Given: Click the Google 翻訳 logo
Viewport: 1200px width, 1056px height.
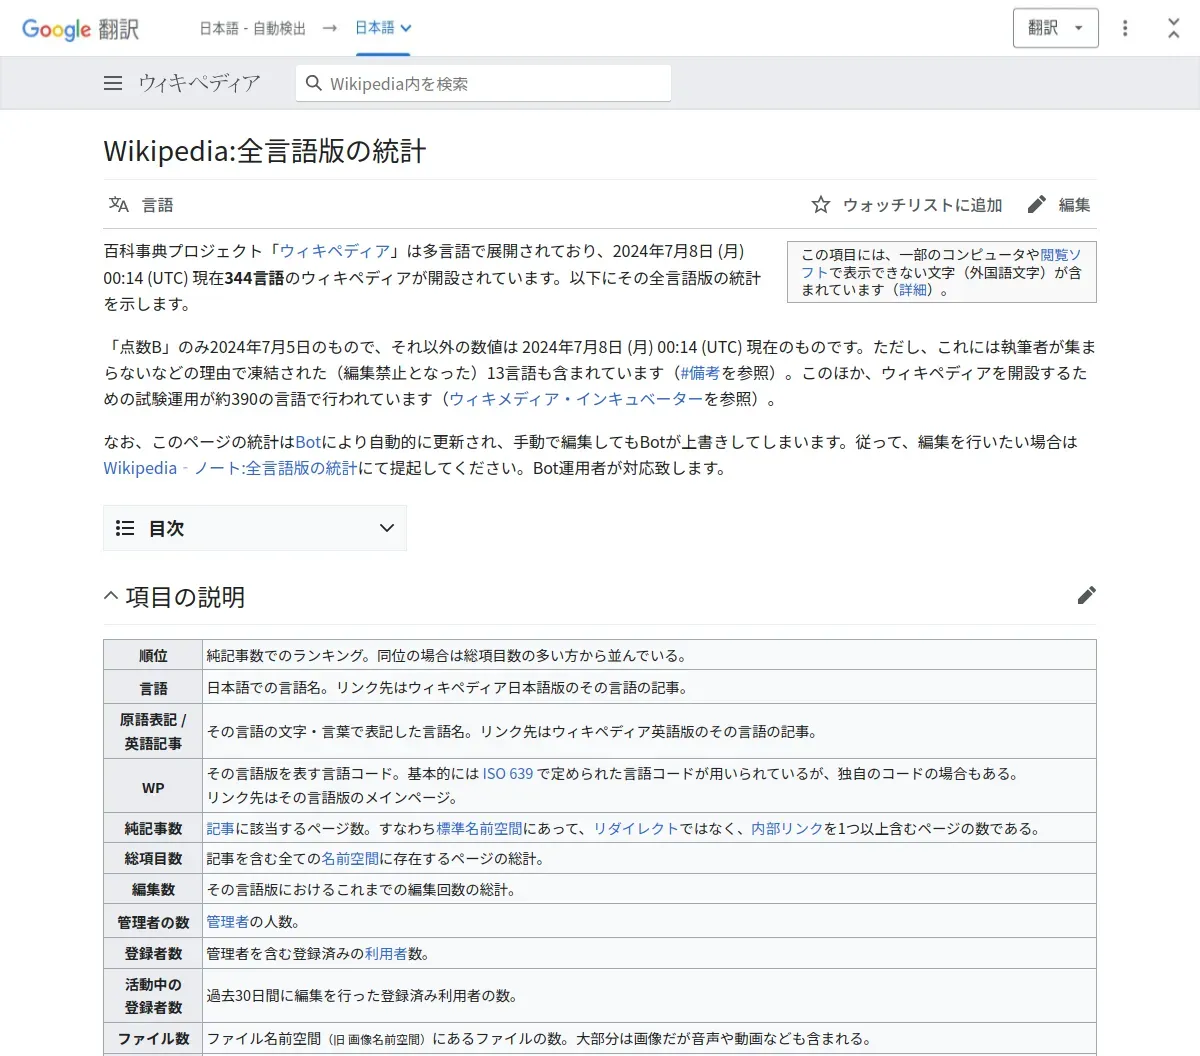Looking at the screenshot, I should coord(80,29).
